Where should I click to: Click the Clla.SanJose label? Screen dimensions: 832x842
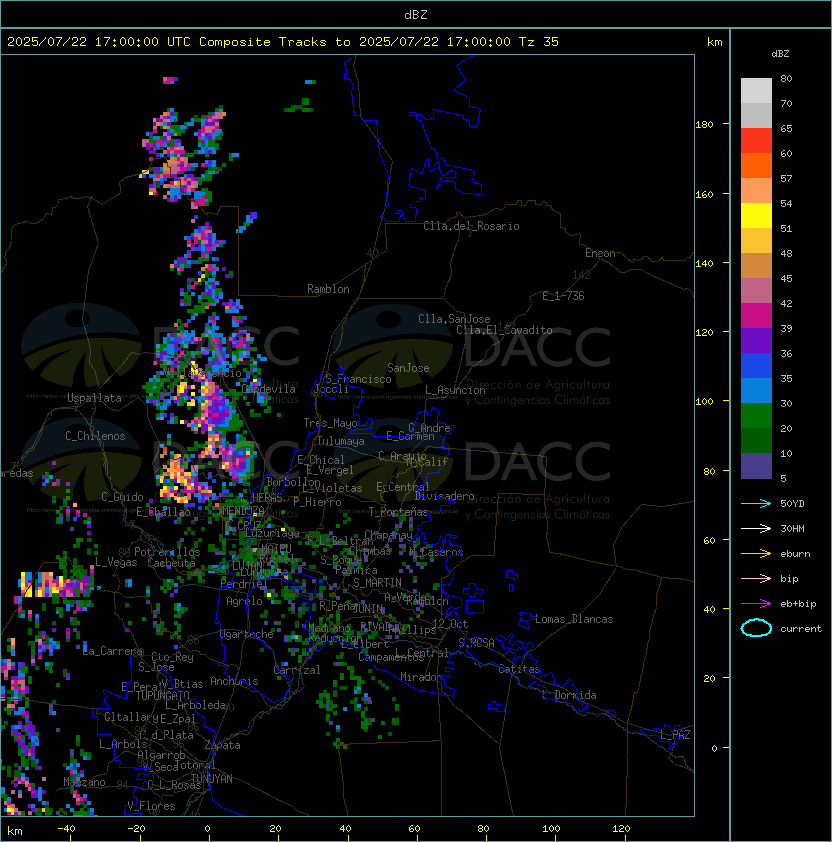(x=454, y=319)
